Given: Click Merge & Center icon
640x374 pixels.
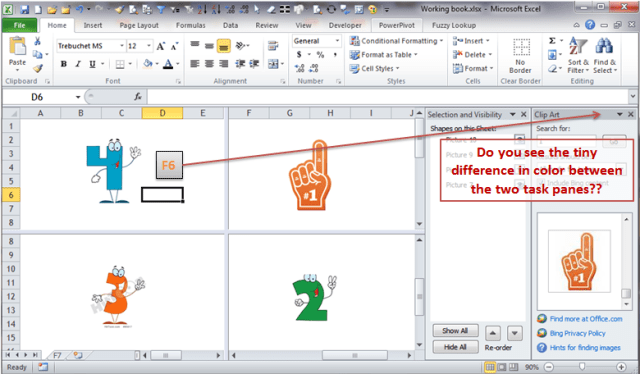Looking at the screenshot, I should point(273,64).
